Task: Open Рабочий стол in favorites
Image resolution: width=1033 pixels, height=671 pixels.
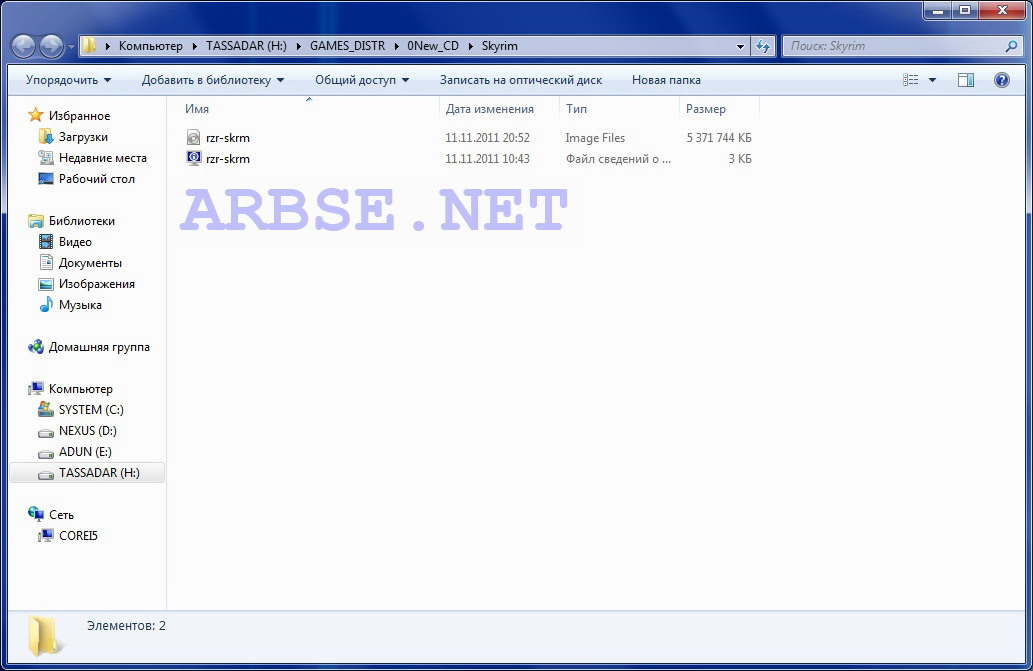Action: 97,179
